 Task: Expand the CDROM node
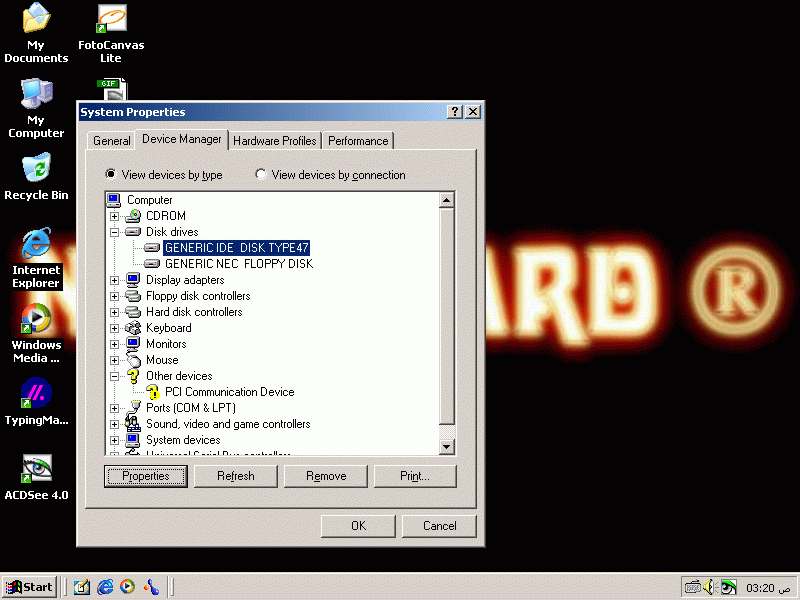click(x=114, y=216)
